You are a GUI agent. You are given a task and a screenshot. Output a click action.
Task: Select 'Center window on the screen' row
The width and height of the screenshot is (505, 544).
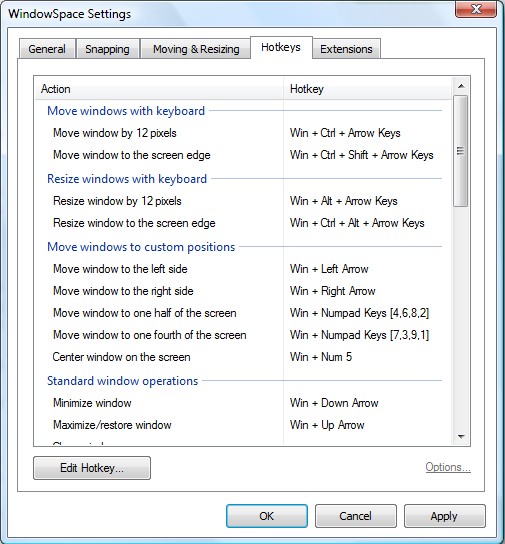pyautogui.click(x=243, y=357)
